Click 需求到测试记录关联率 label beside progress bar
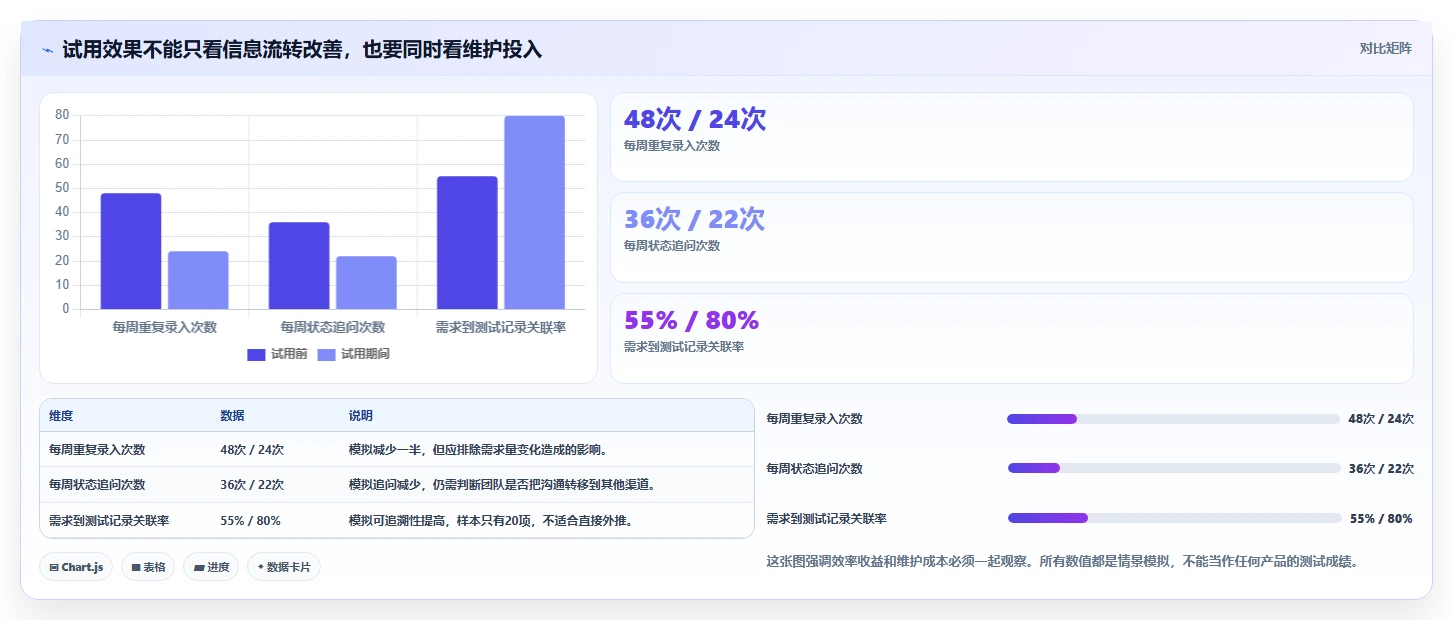Viewport: 1453px width, 620px height. coord(826,519)
